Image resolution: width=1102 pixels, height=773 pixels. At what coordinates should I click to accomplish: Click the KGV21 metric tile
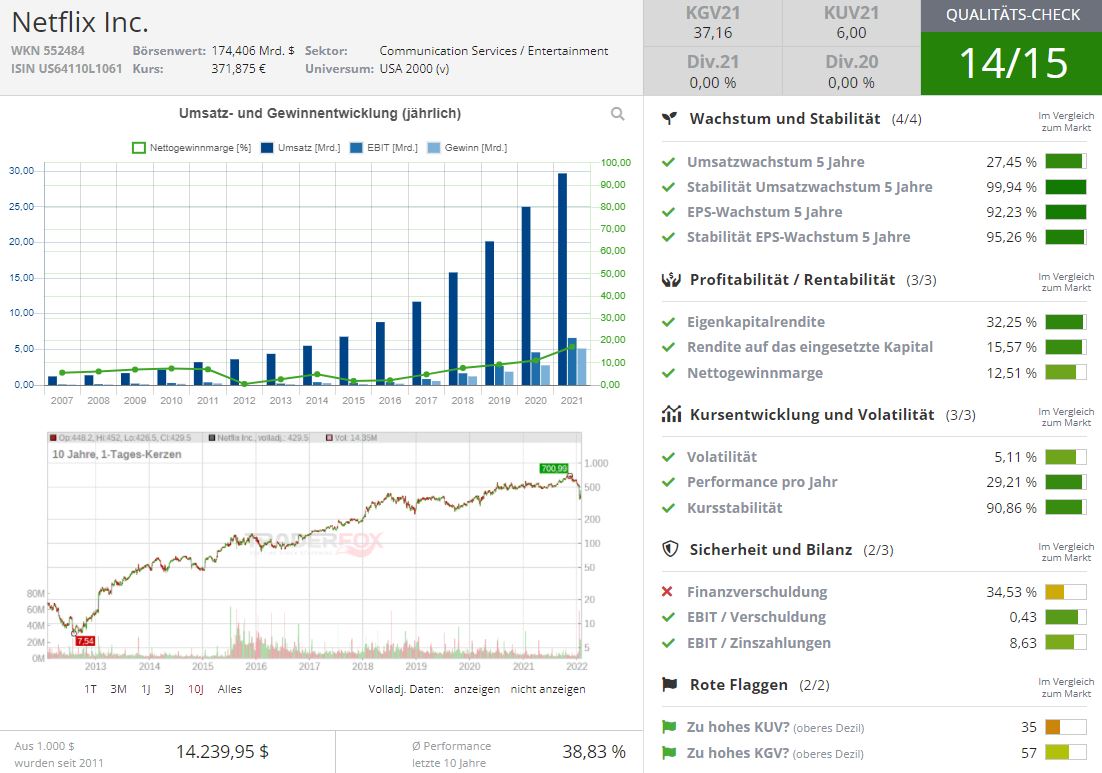[x=712, y=23]
